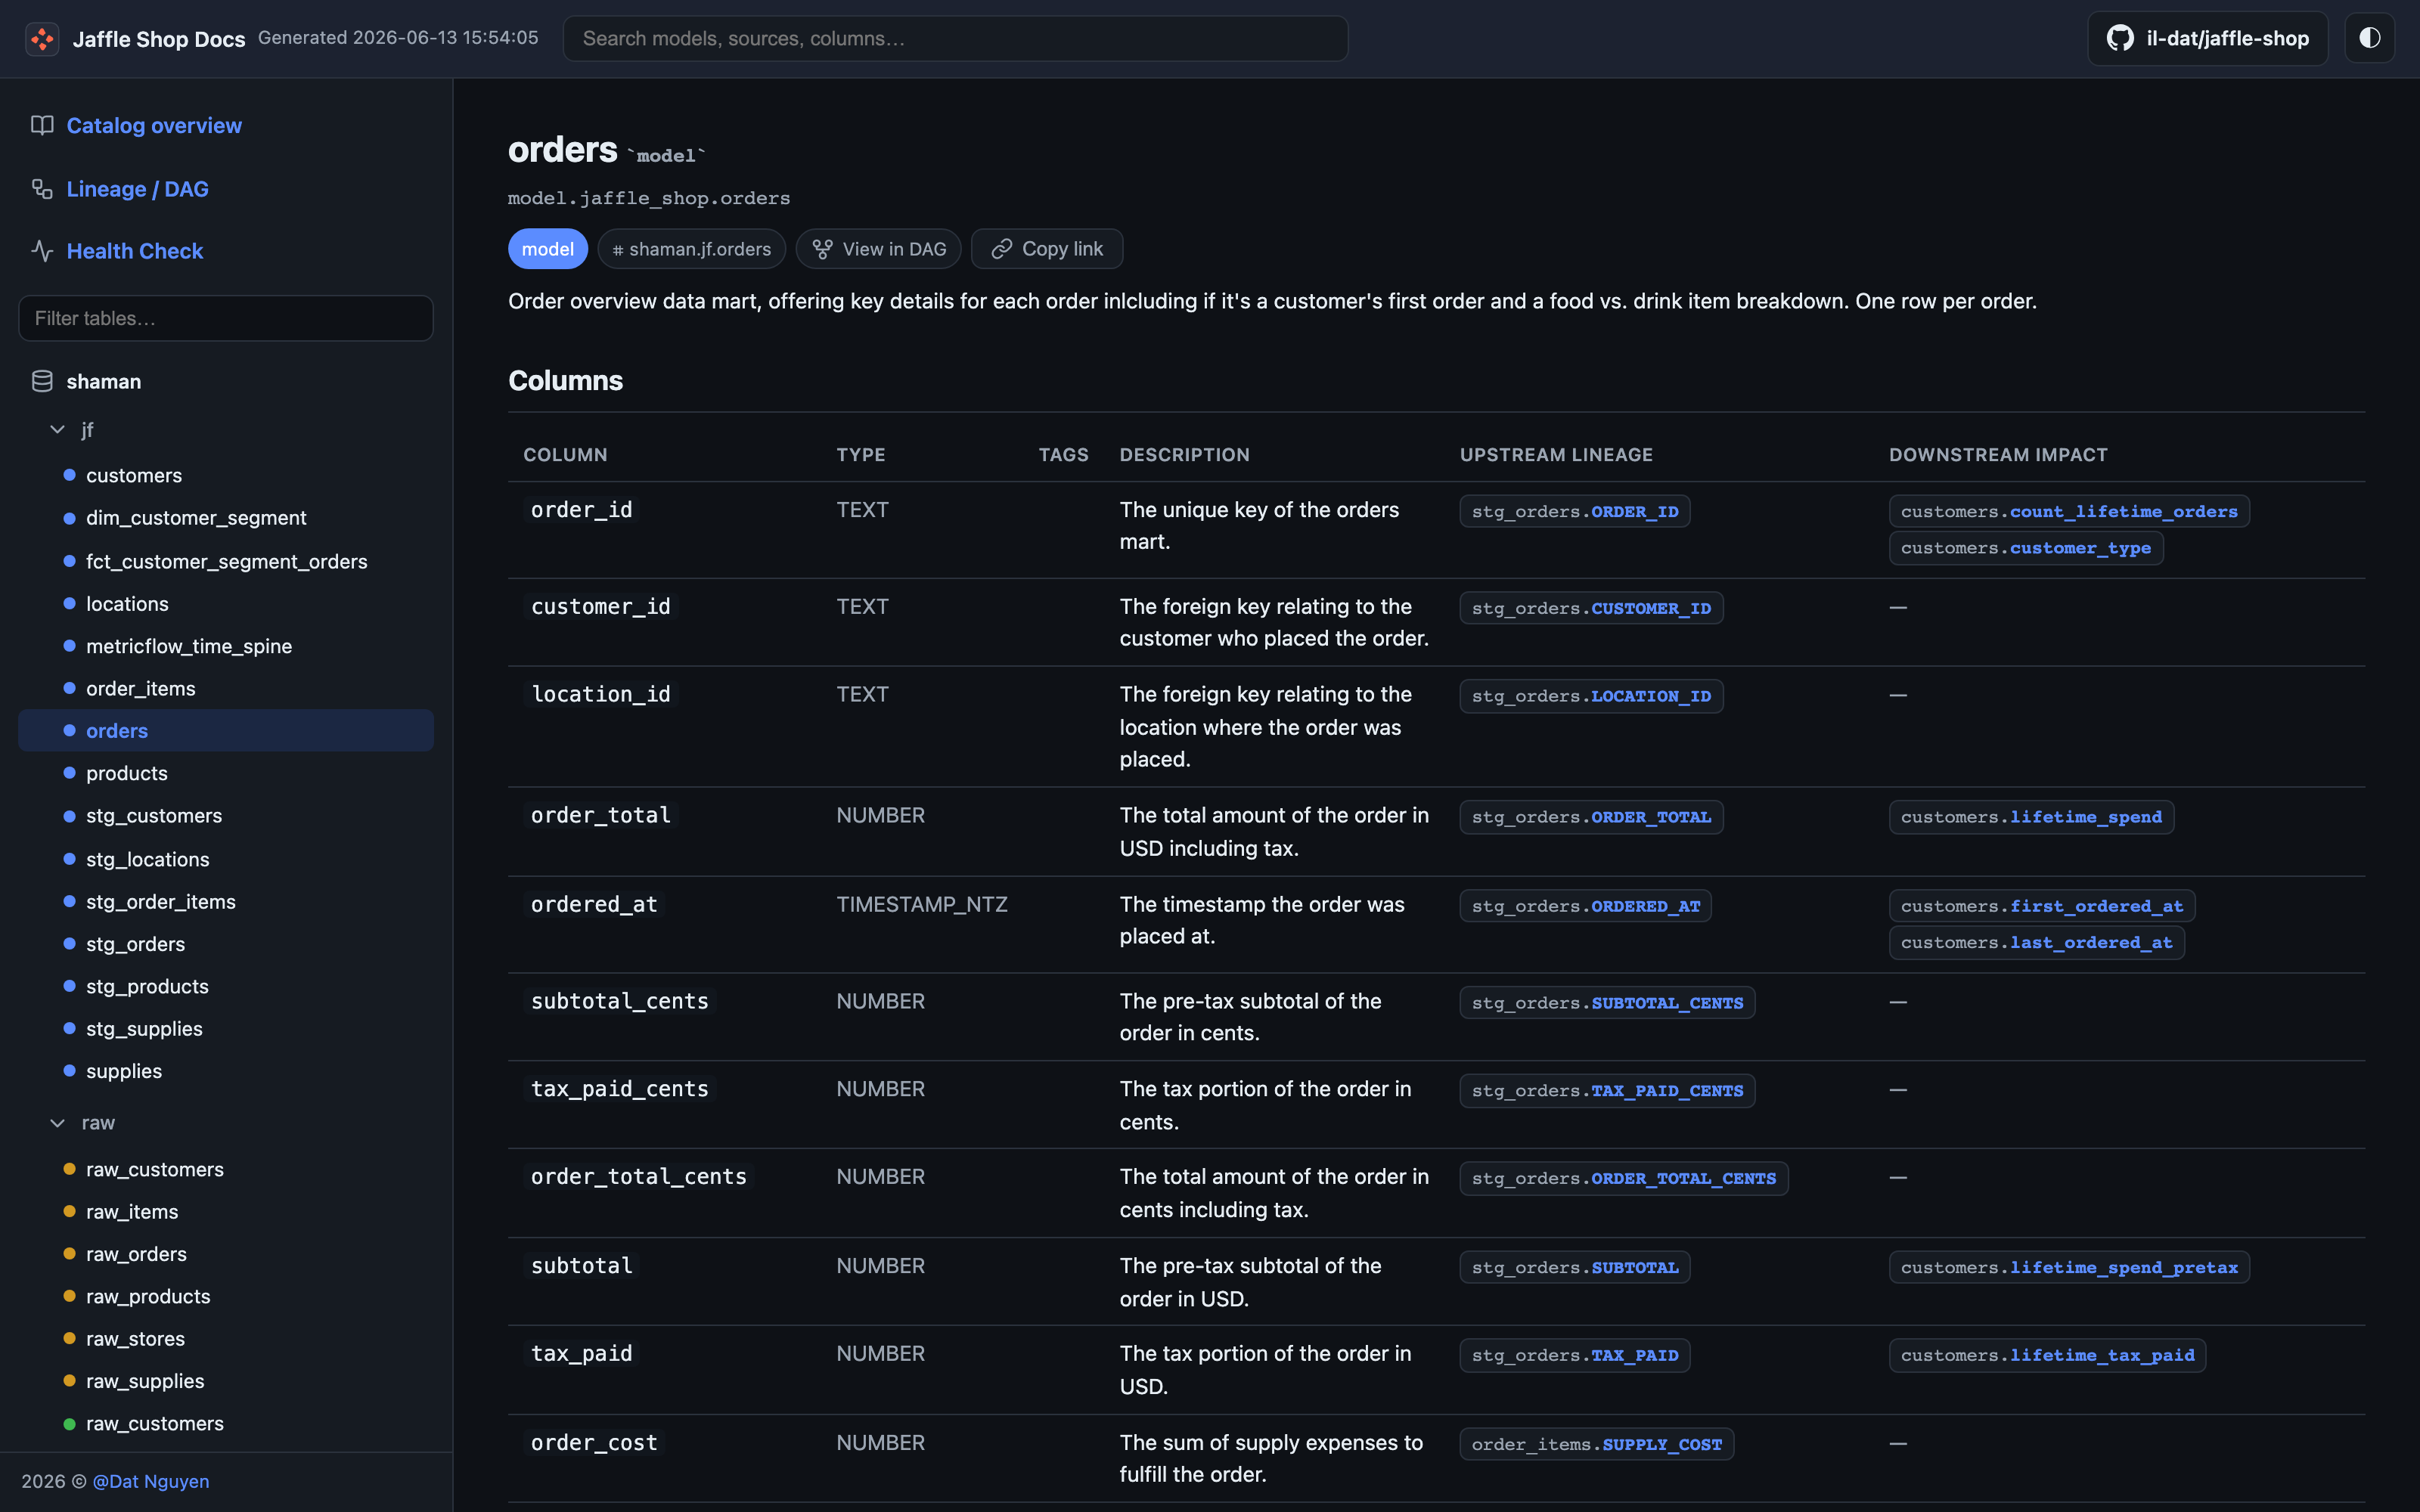
Task: Click the Jaffle Shop Docs logo icon
Action: pos(42,39)
